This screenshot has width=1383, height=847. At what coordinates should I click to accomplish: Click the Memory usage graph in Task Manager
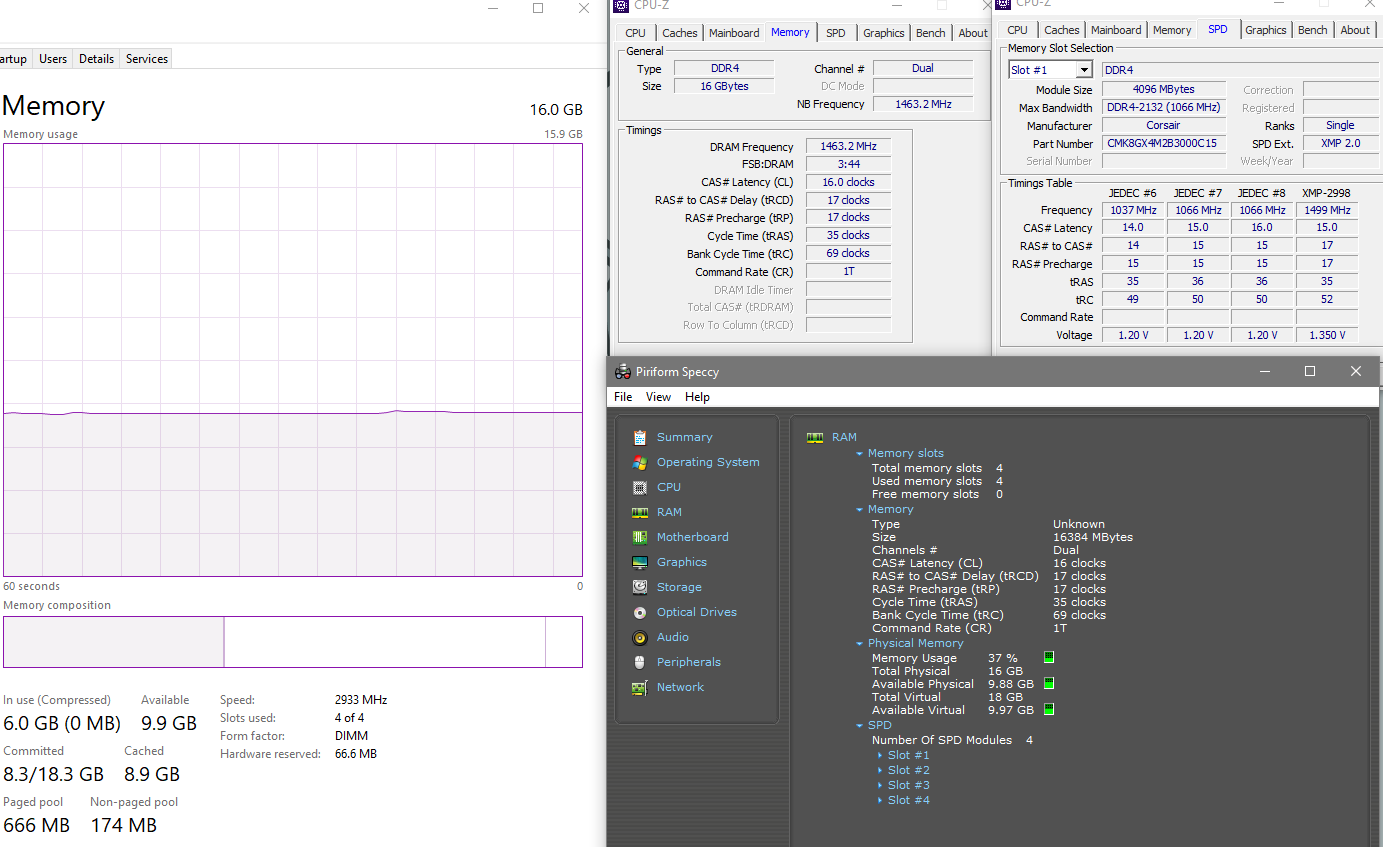tap(293, 358)
